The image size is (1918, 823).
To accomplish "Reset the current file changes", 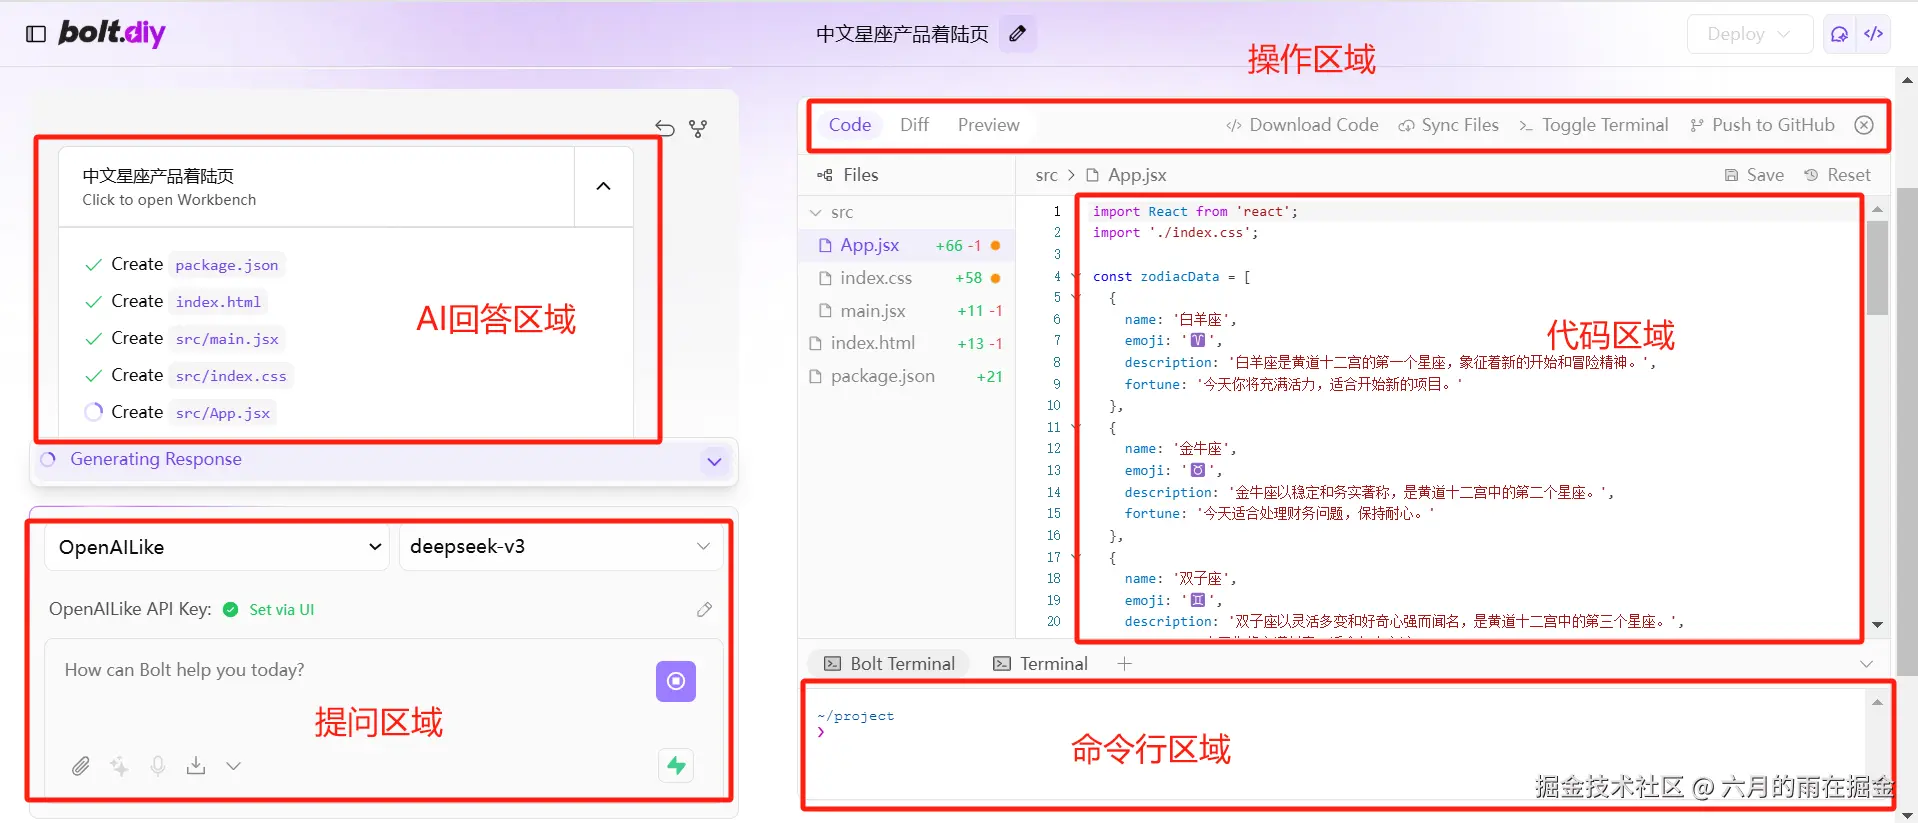I will [x=1837, y=175].
